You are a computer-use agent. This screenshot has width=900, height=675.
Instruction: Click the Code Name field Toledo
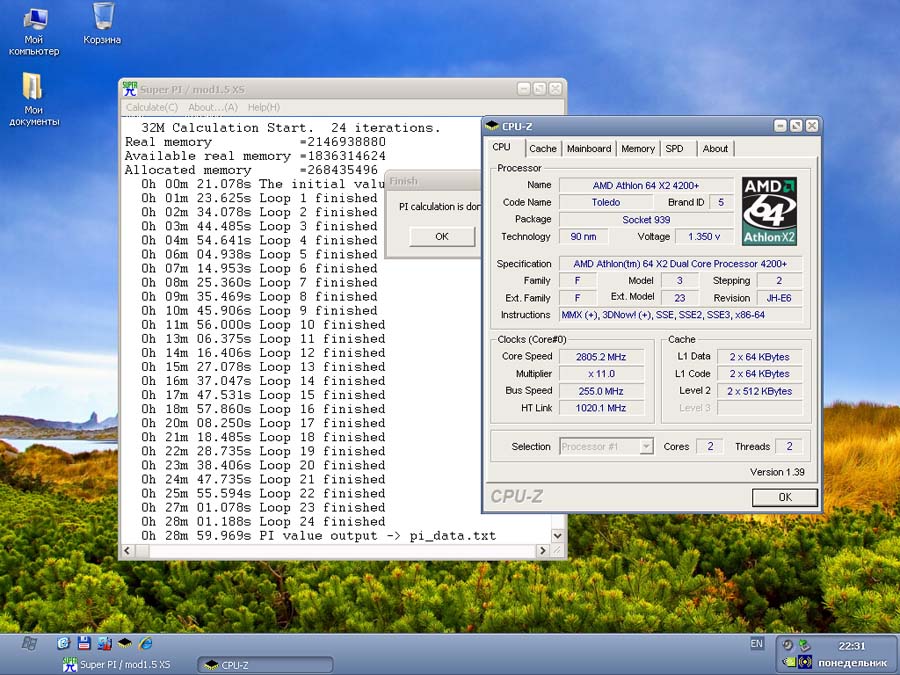click(606, 202)
